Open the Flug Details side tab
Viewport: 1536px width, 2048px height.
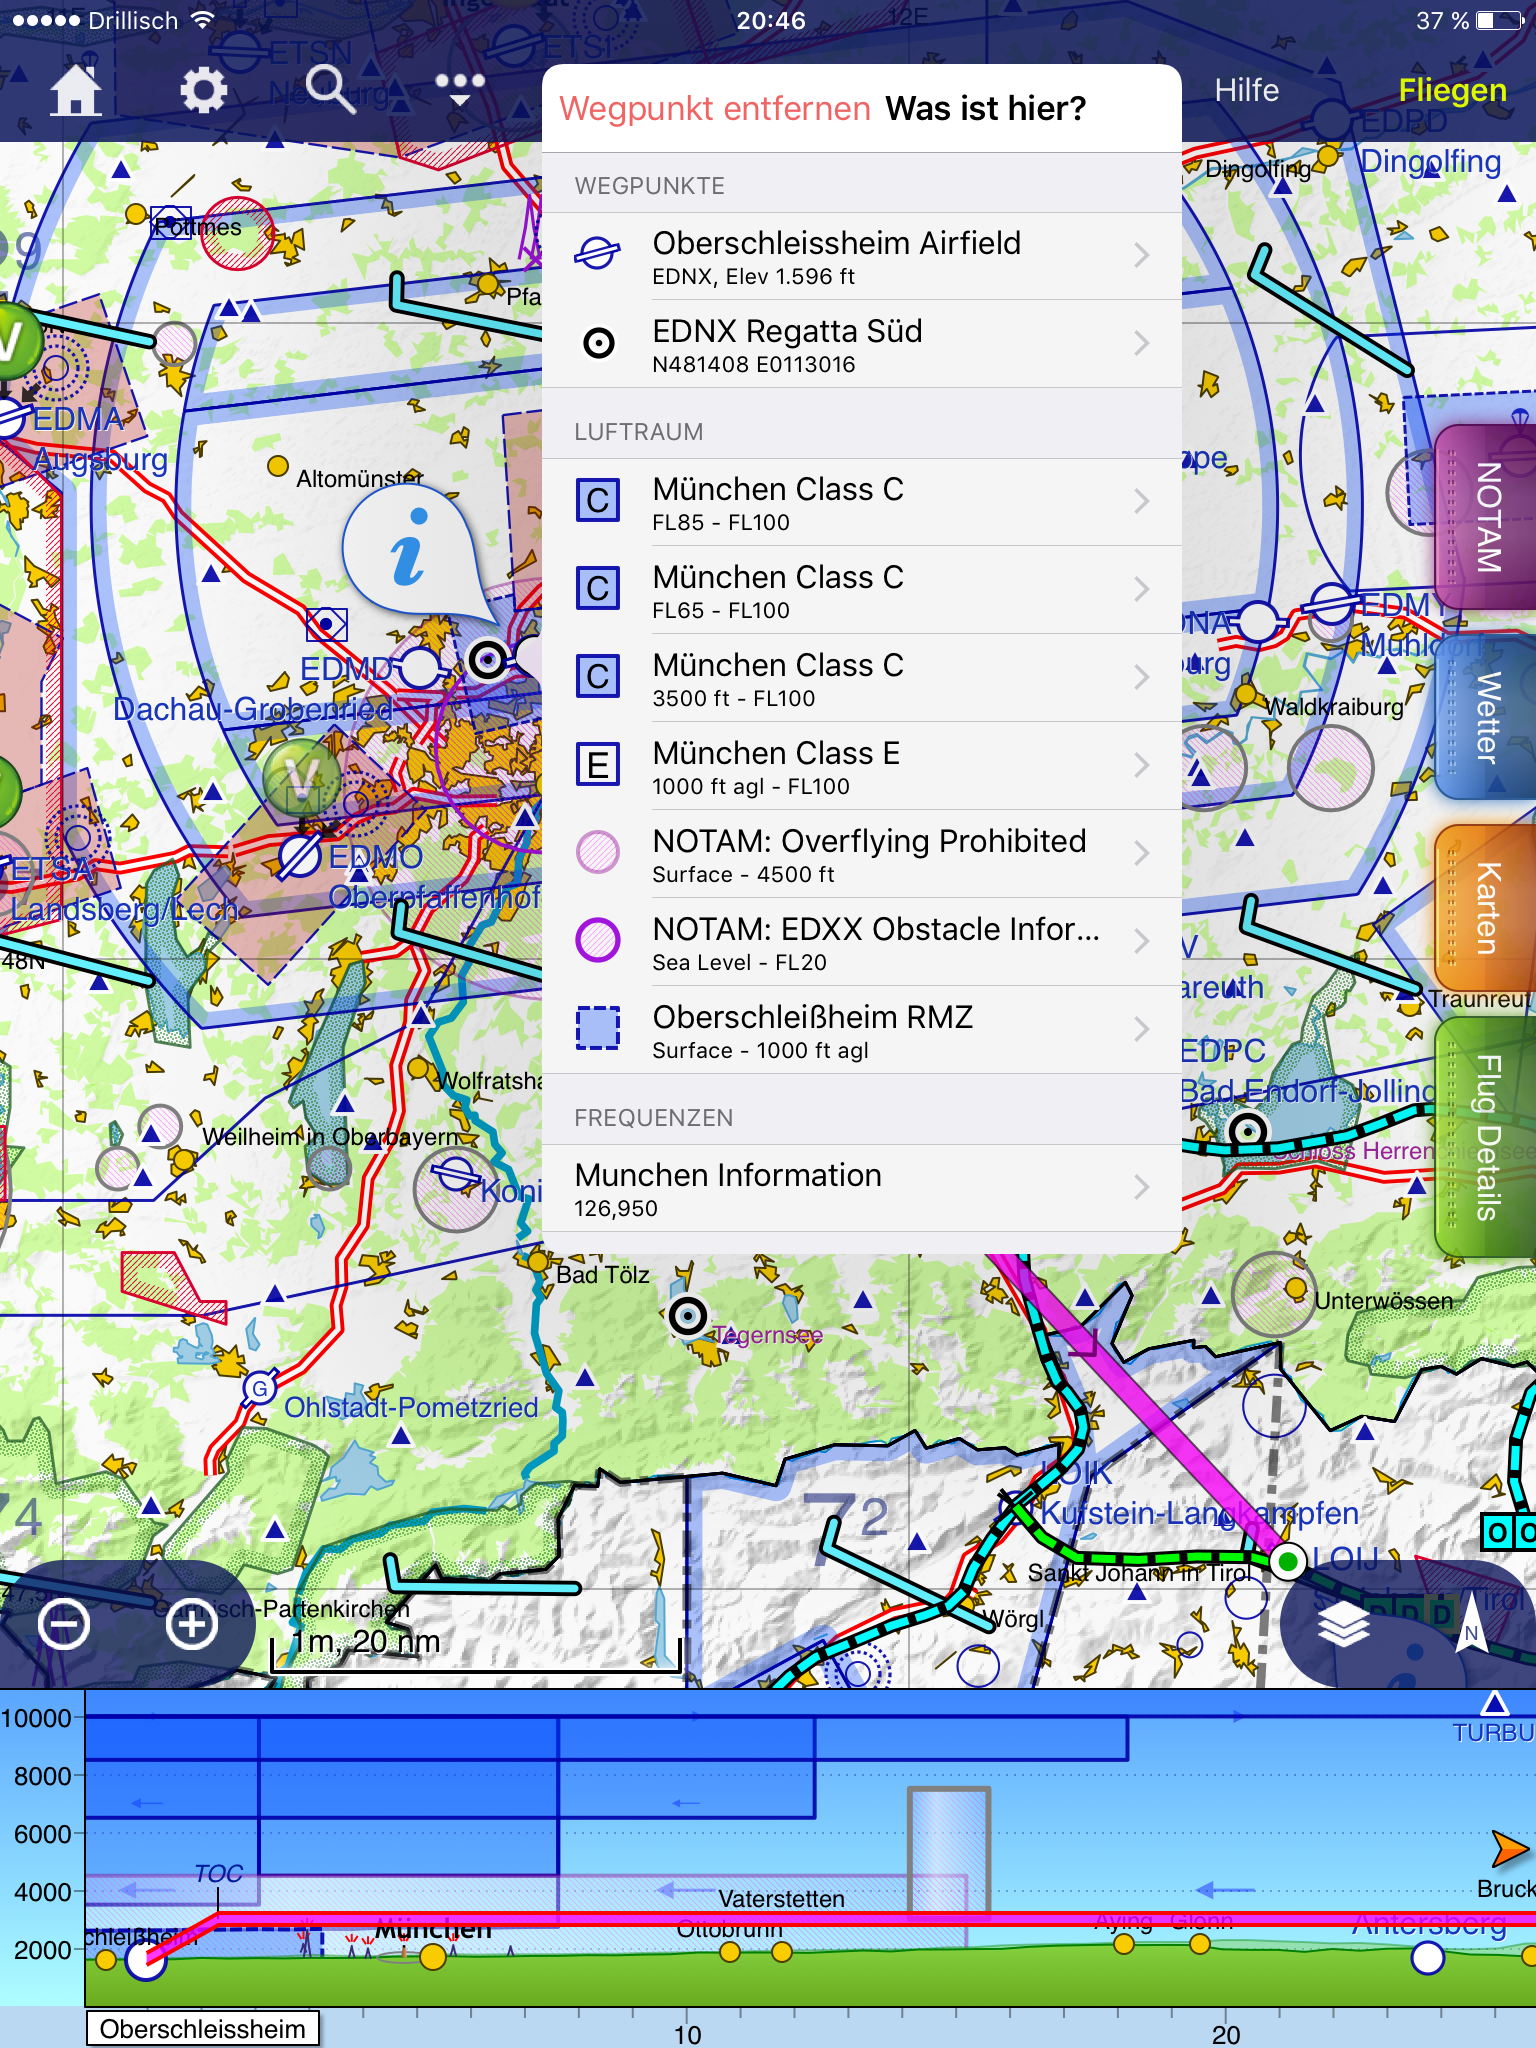coord(1487,1138)
